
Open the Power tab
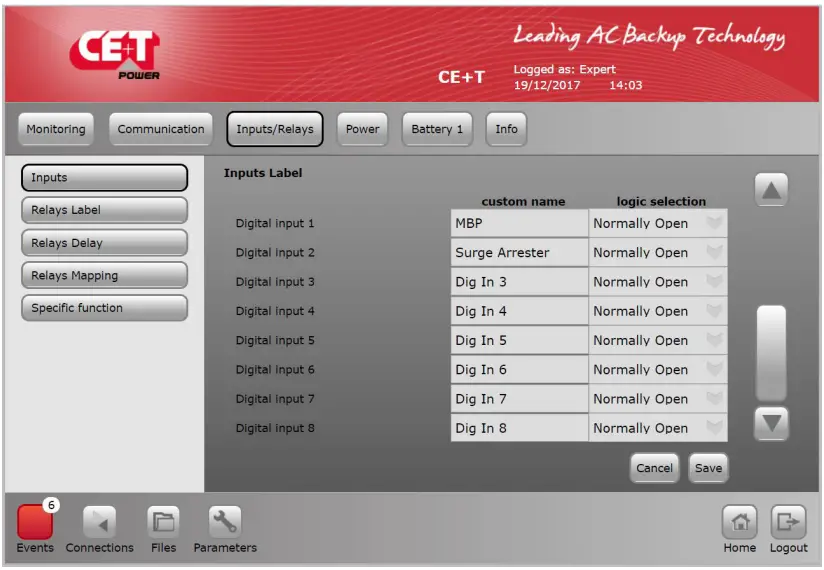click(x=363, y=129)
